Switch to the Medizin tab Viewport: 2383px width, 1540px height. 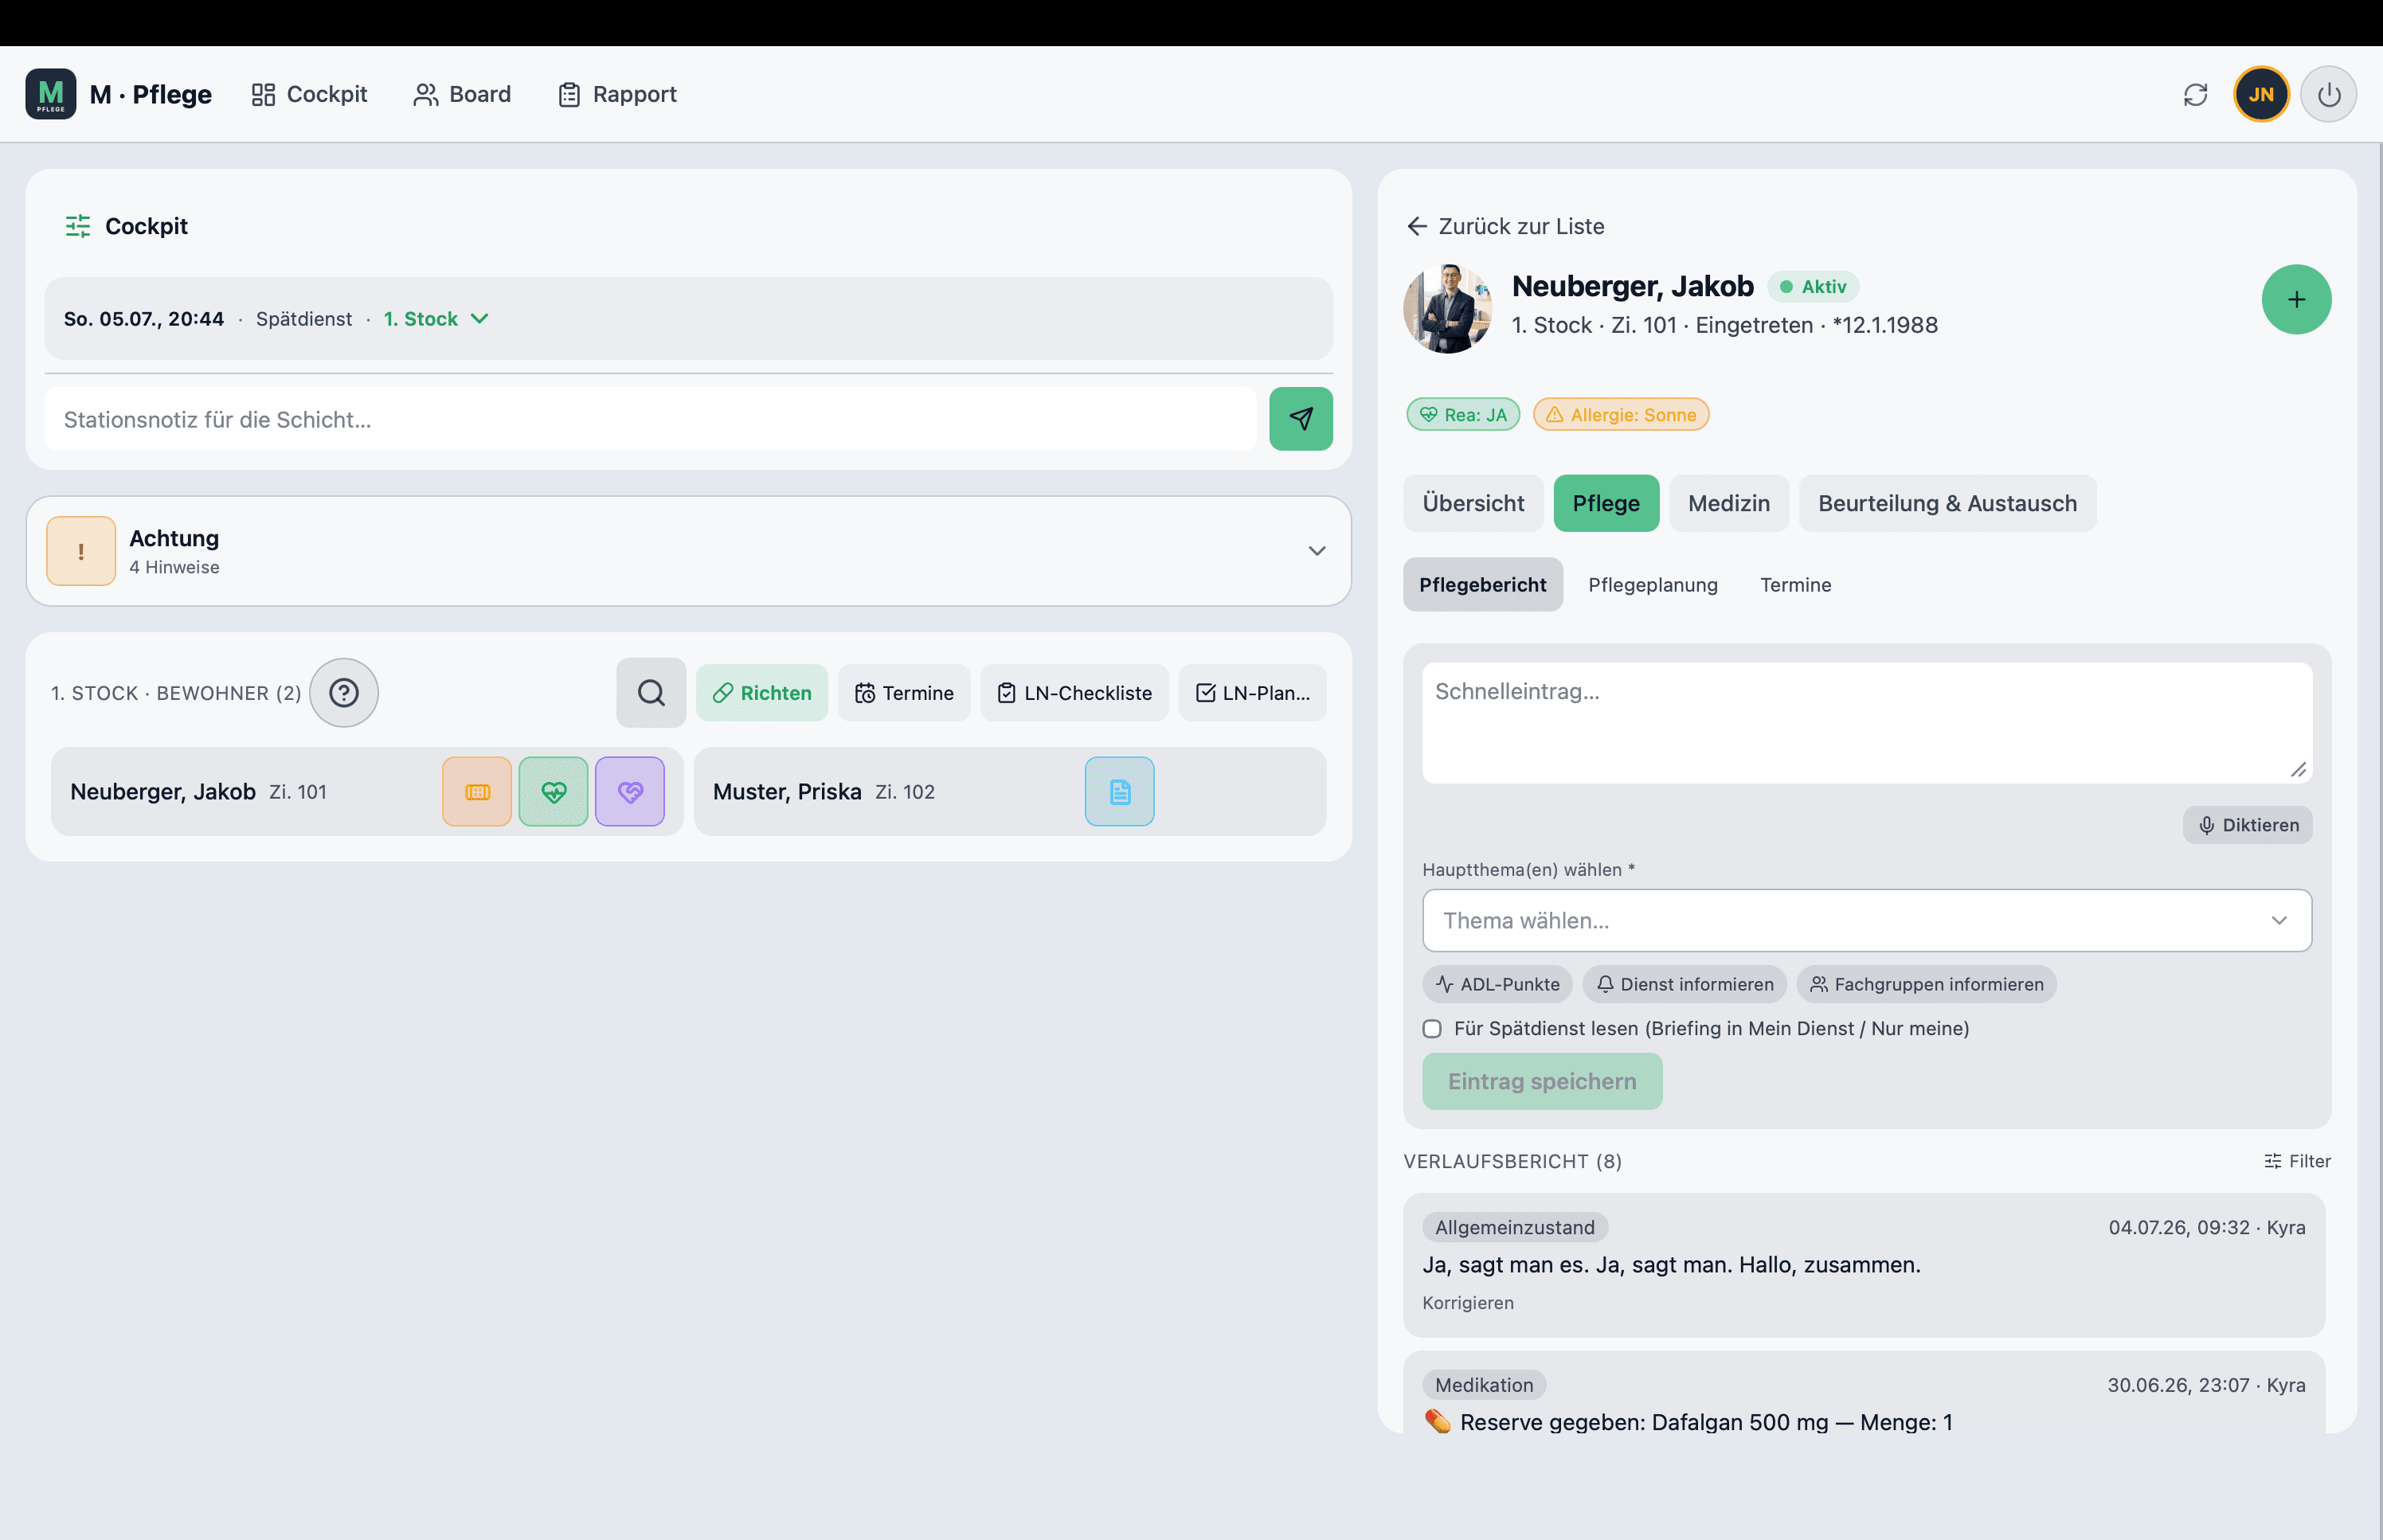point(1729,503)
